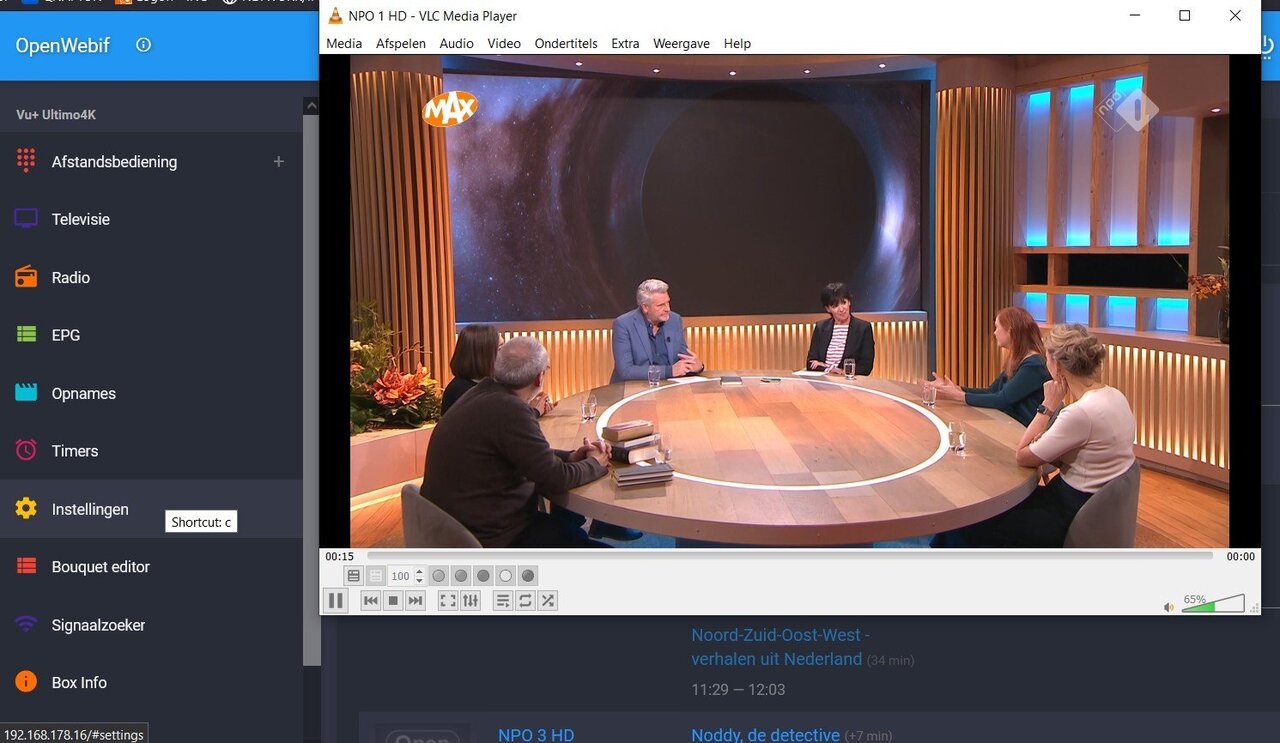The width and height of the screenshot is (1280, 743).
Task: Switch VLC to fullscreen mode
Action: click(x=447, y=600)
